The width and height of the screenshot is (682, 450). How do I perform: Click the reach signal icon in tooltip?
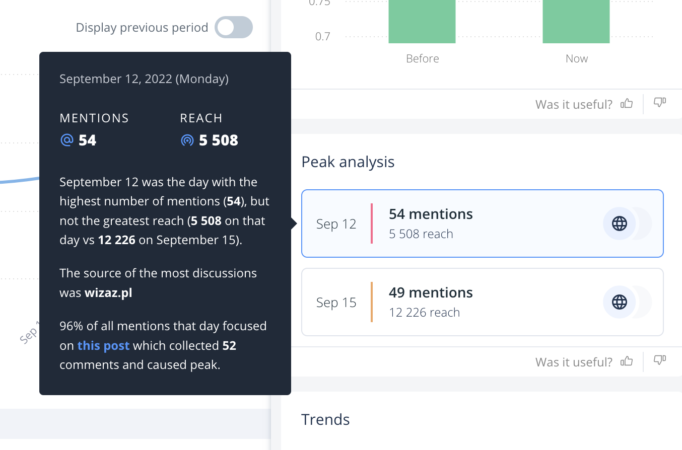pos(187,140)
